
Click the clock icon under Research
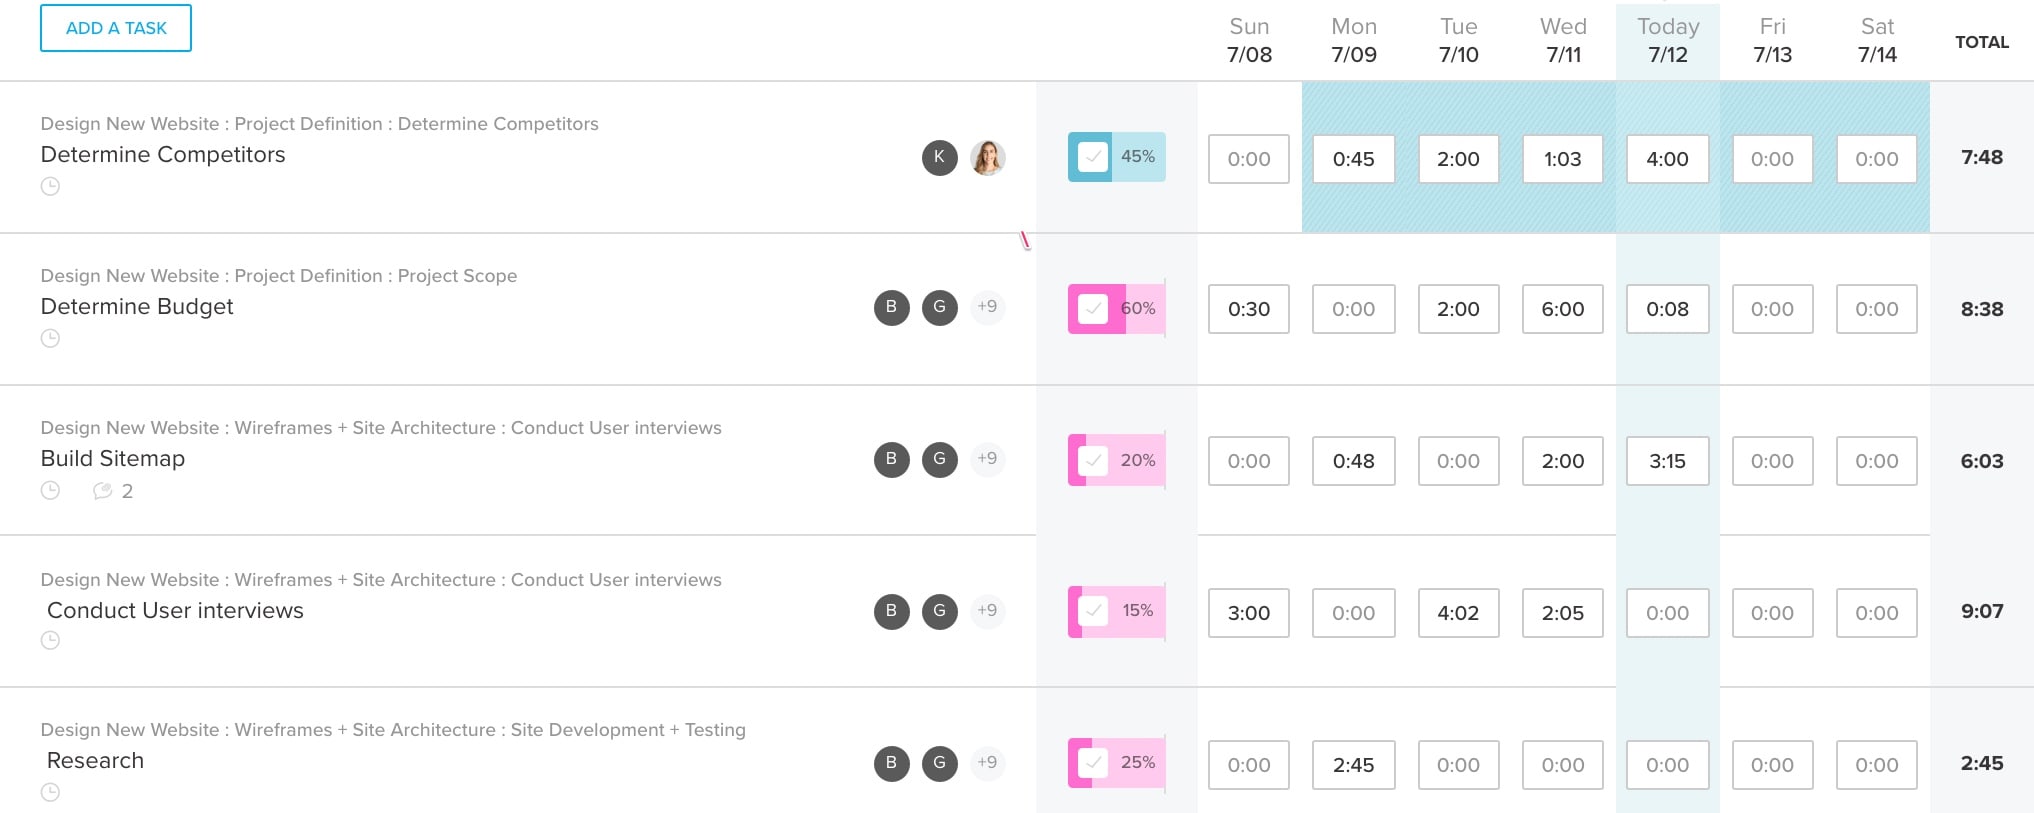coord(50,792)
